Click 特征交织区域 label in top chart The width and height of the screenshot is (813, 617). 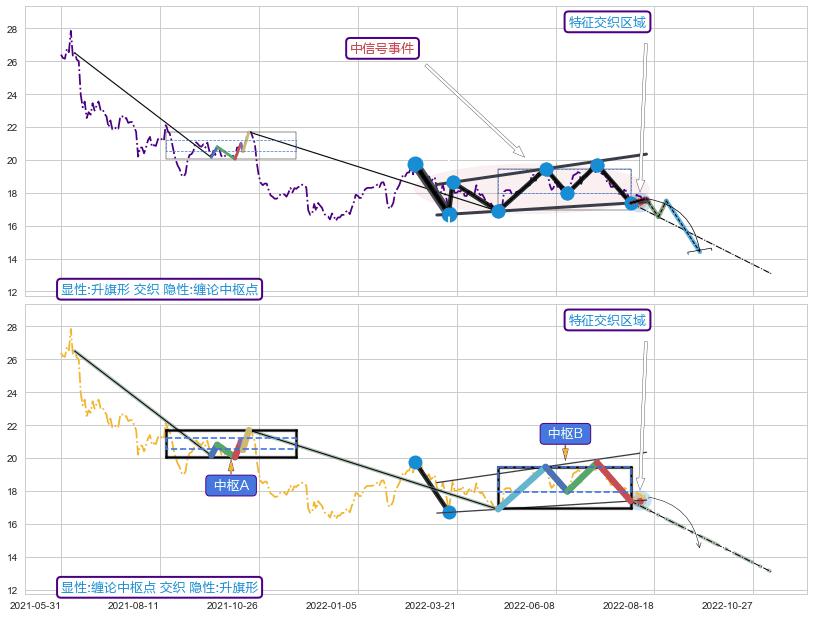(607, 22)
